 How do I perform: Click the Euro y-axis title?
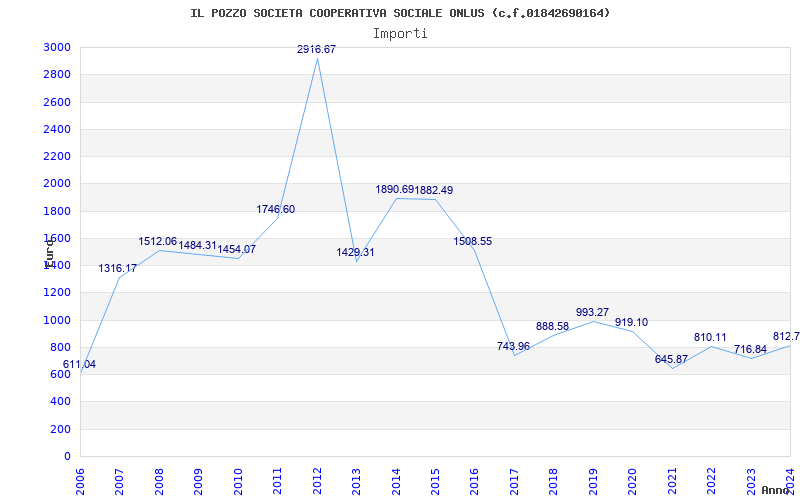[x=49, y=254]
